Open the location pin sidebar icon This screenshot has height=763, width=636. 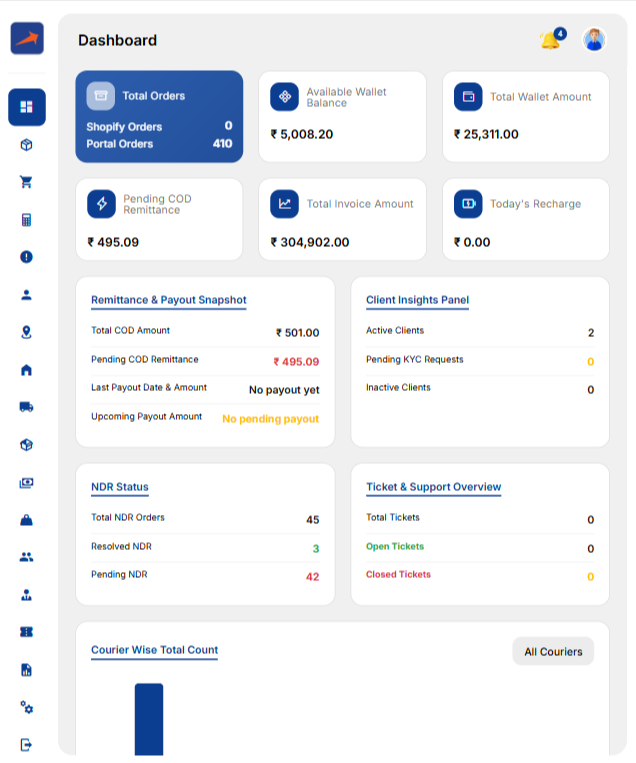click(26, 332)
